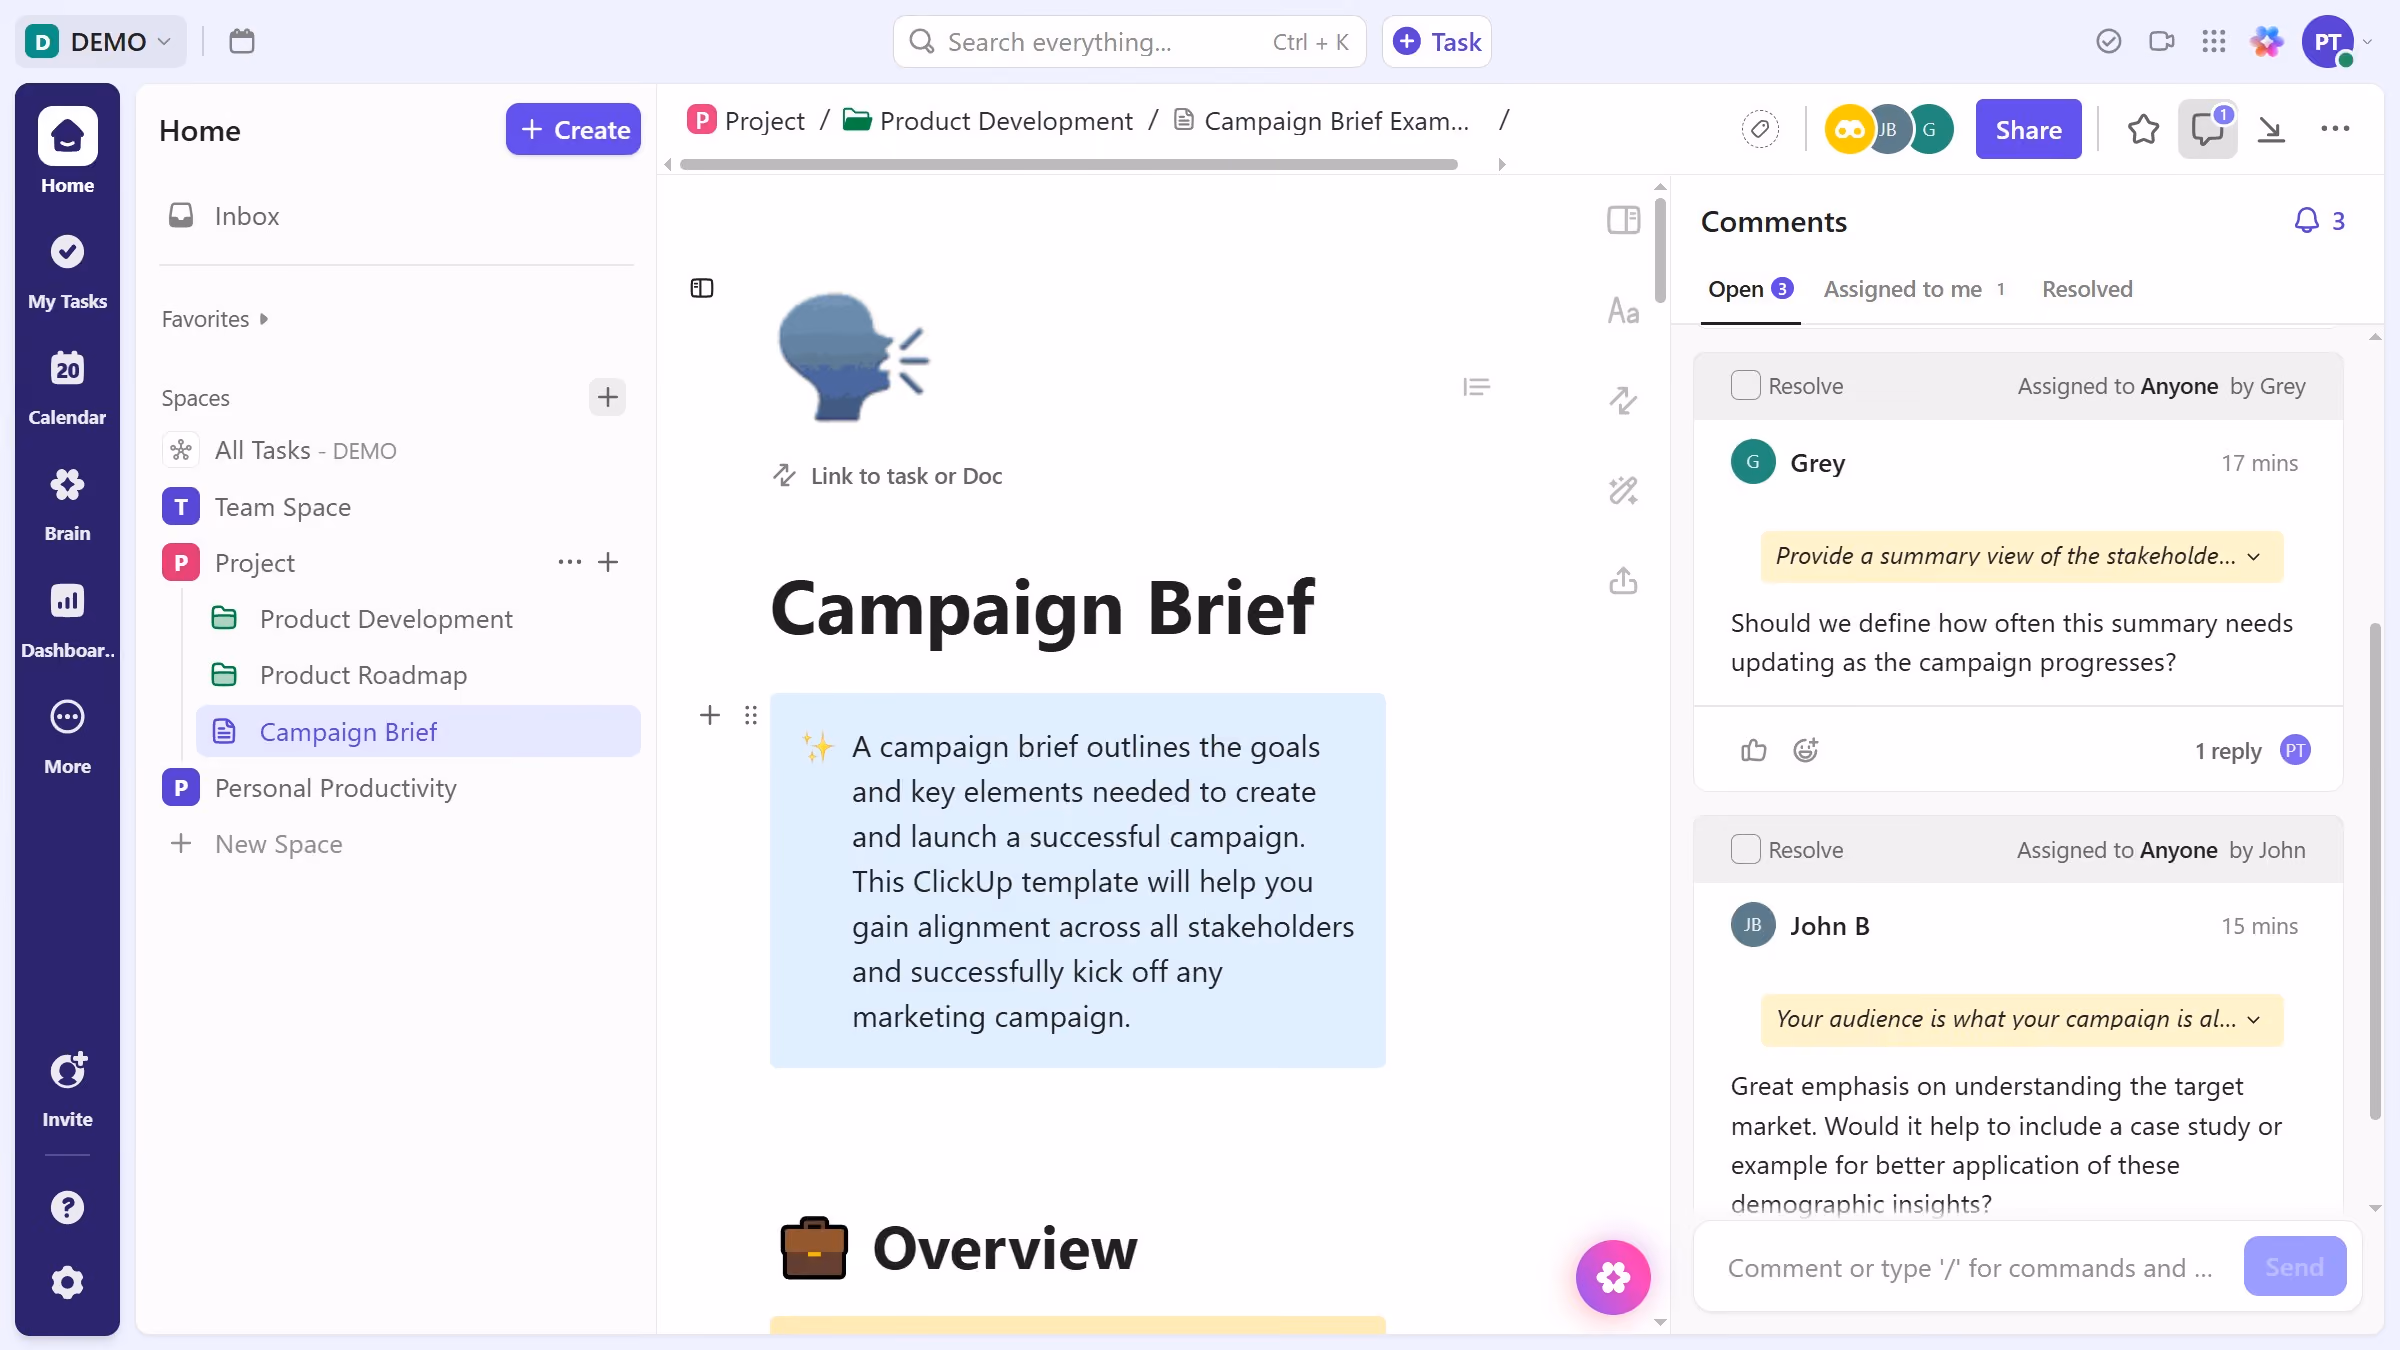Click the colorful AI flower icon in top bar
The image size is (2400, 1350).
2267,41
